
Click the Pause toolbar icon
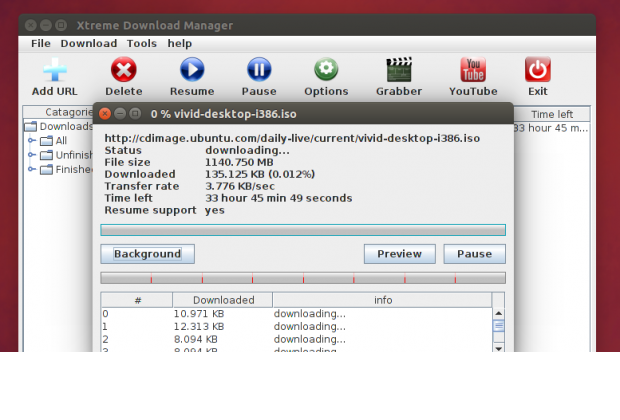259,70
